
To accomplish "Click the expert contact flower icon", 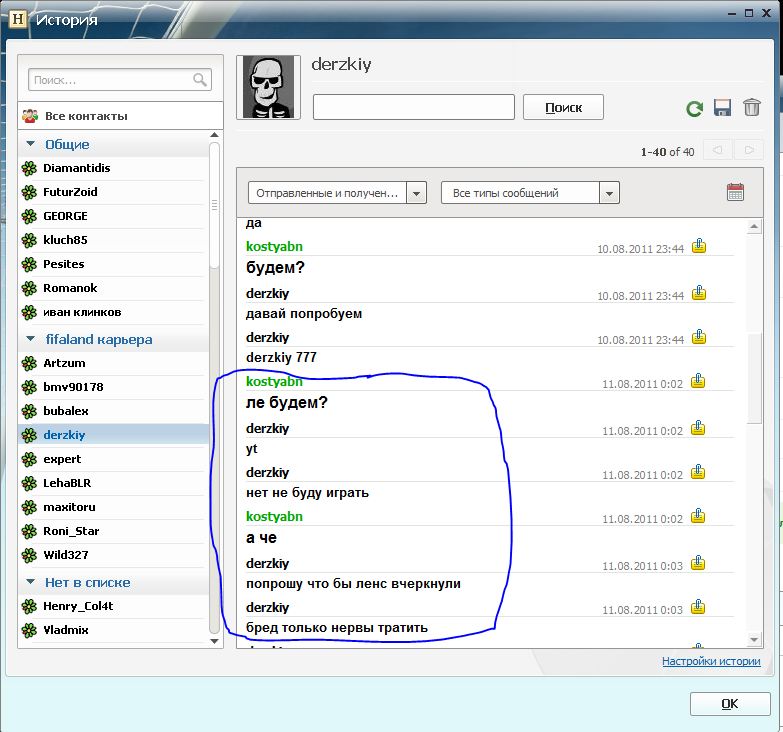I will pyautogui.click(x=29, y=459).
